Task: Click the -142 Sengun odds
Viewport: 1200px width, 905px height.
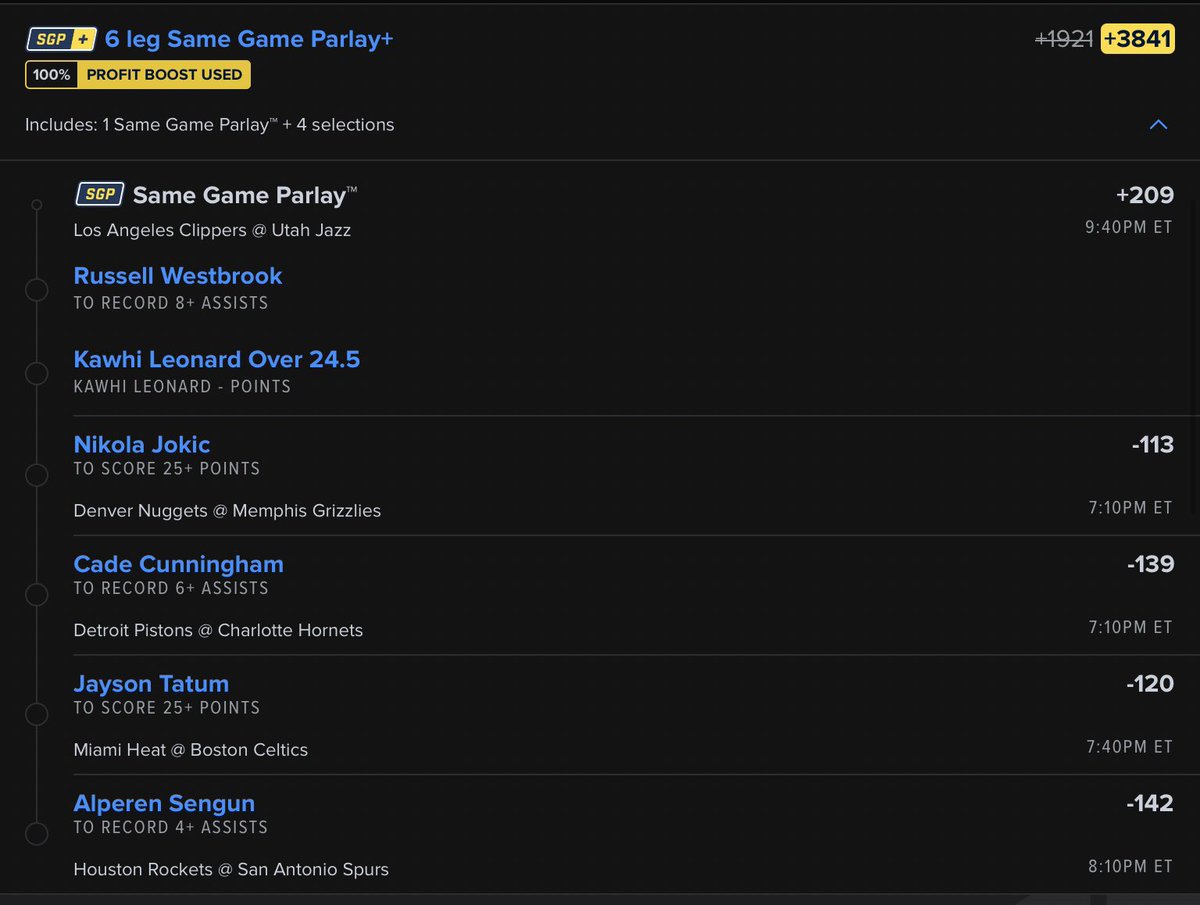Action: (x=1150, y=803)
